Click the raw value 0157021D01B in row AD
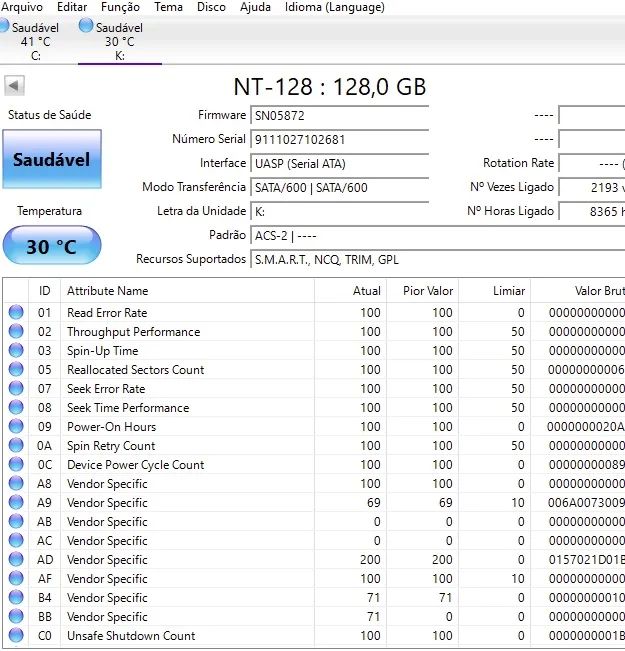Screen dimensions: 625x651 click(x=586, y=560)
